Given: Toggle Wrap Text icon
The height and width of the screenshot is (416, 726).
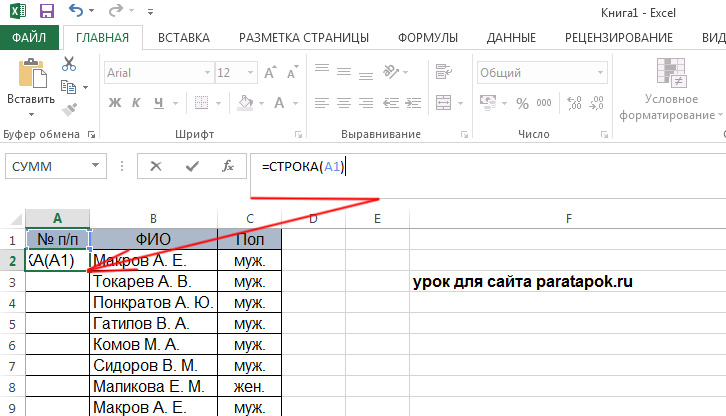Looking at the screenshot, I should 444,71.
